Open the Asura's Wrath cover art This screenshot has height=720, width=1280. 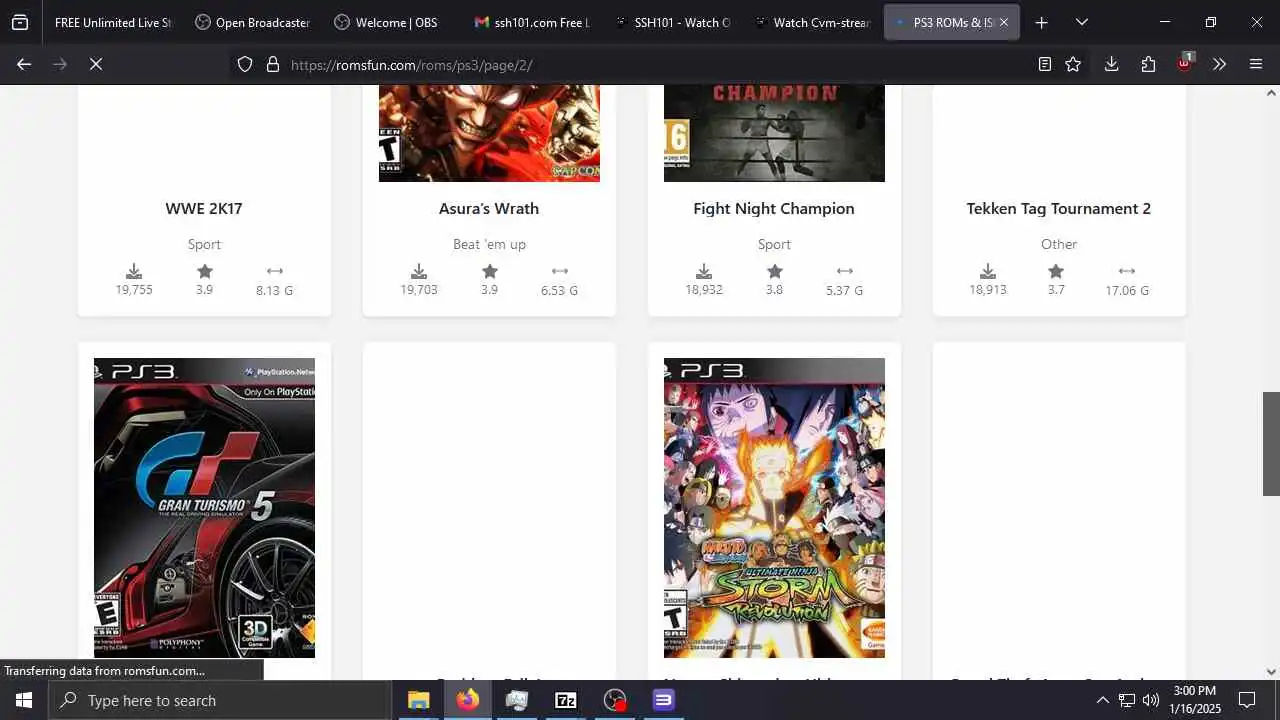[489, 133]
